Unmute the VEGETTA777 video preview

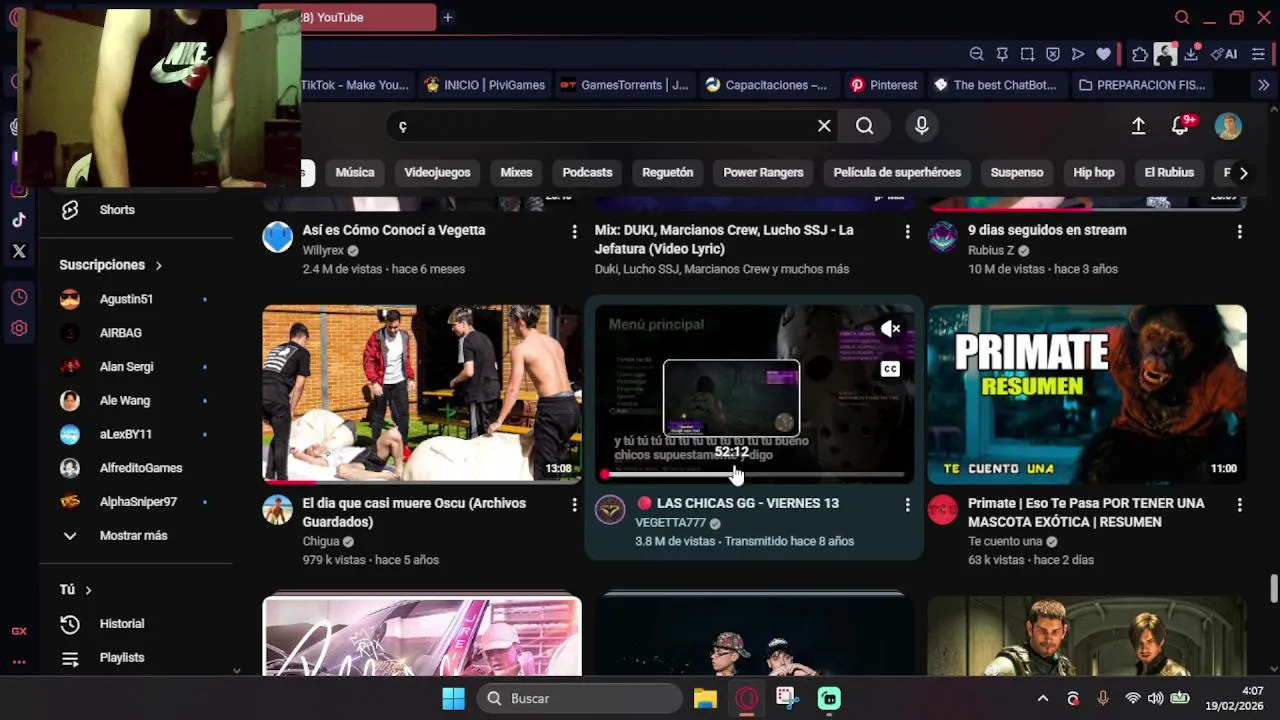coord(890,328)
